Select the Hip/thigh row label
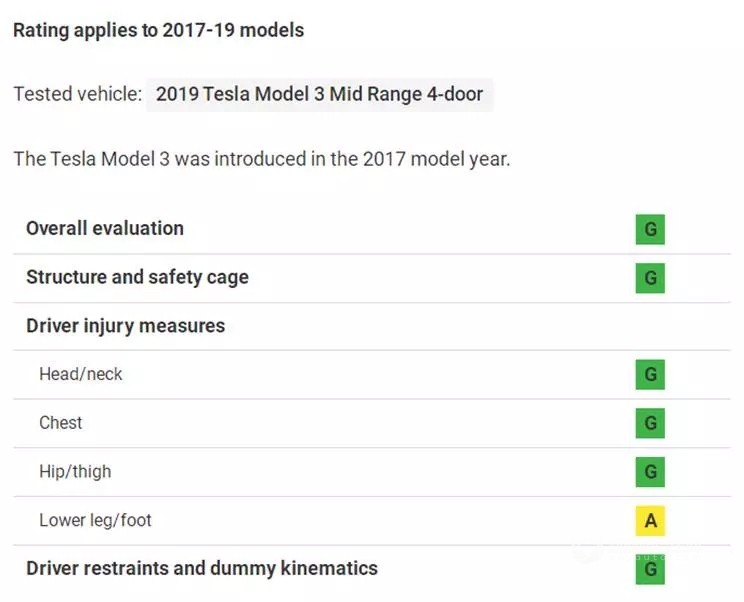Image resolution: width=744 pixels, height=602 pixels. pos(75,472)
